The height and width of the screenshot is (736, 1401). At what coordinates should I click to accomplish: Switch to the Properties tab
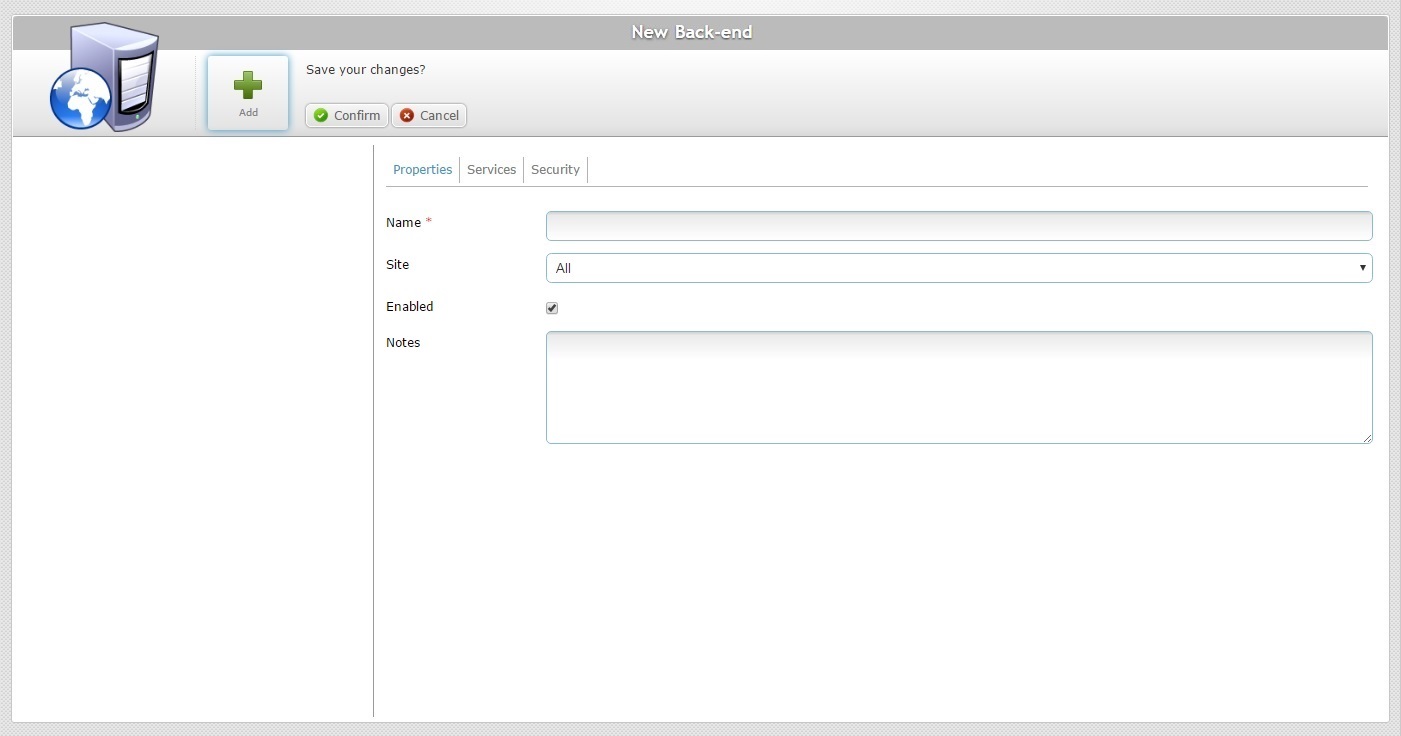coord(422,170)
